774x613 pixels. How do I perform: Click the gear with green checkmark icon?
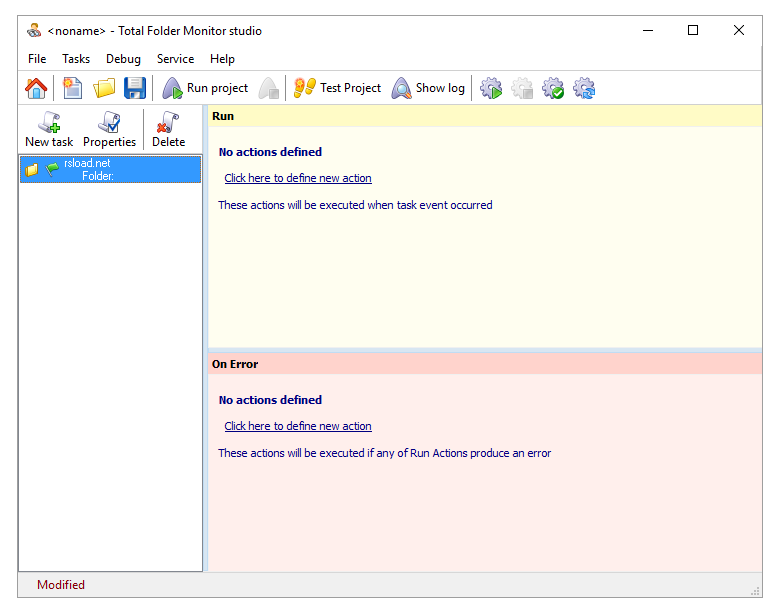click(553, 88)
